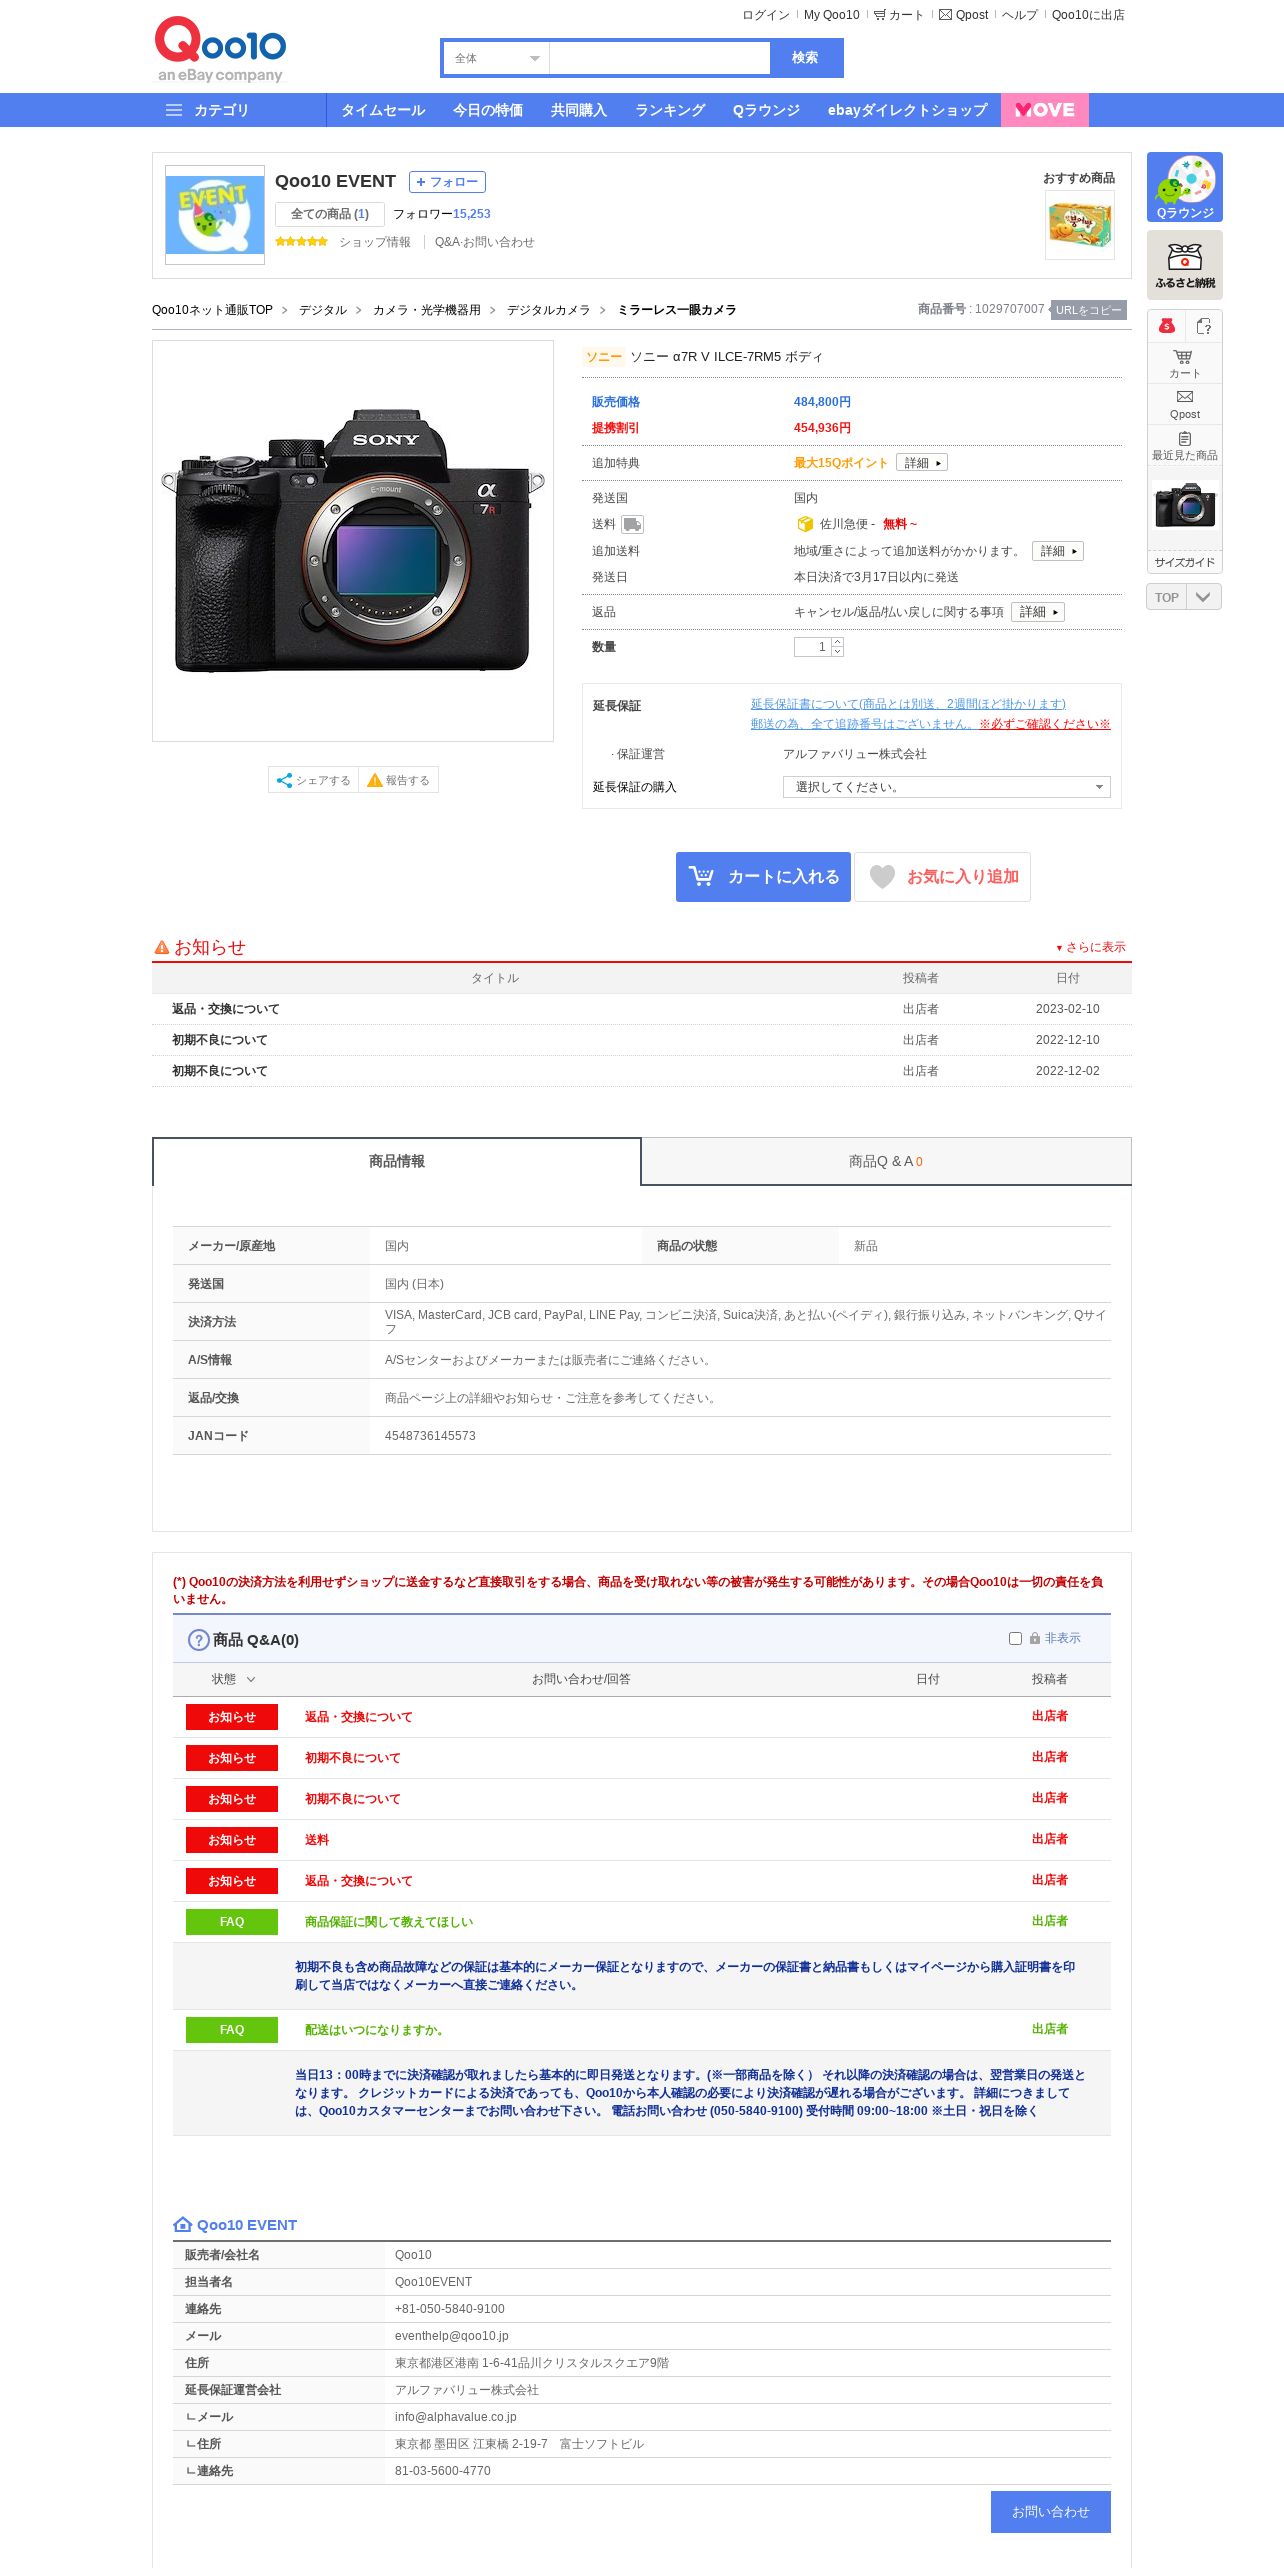
Task: Click the カートに入れる button
Action: [x=763, y=877]
